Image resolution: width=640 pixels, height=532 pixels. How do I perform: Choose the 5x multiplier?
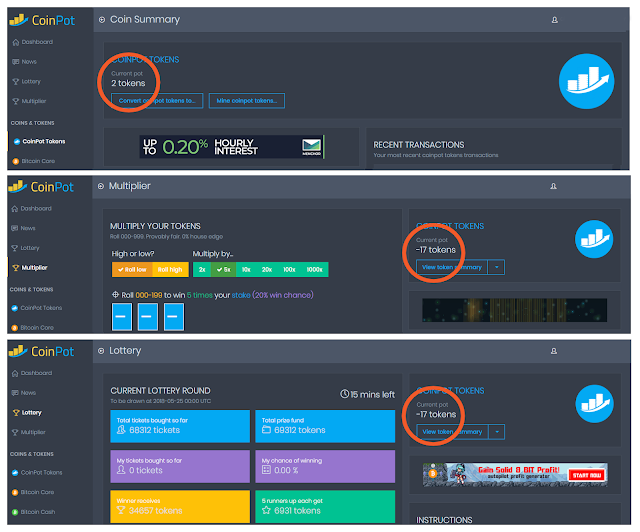click(x=224, y=269)
